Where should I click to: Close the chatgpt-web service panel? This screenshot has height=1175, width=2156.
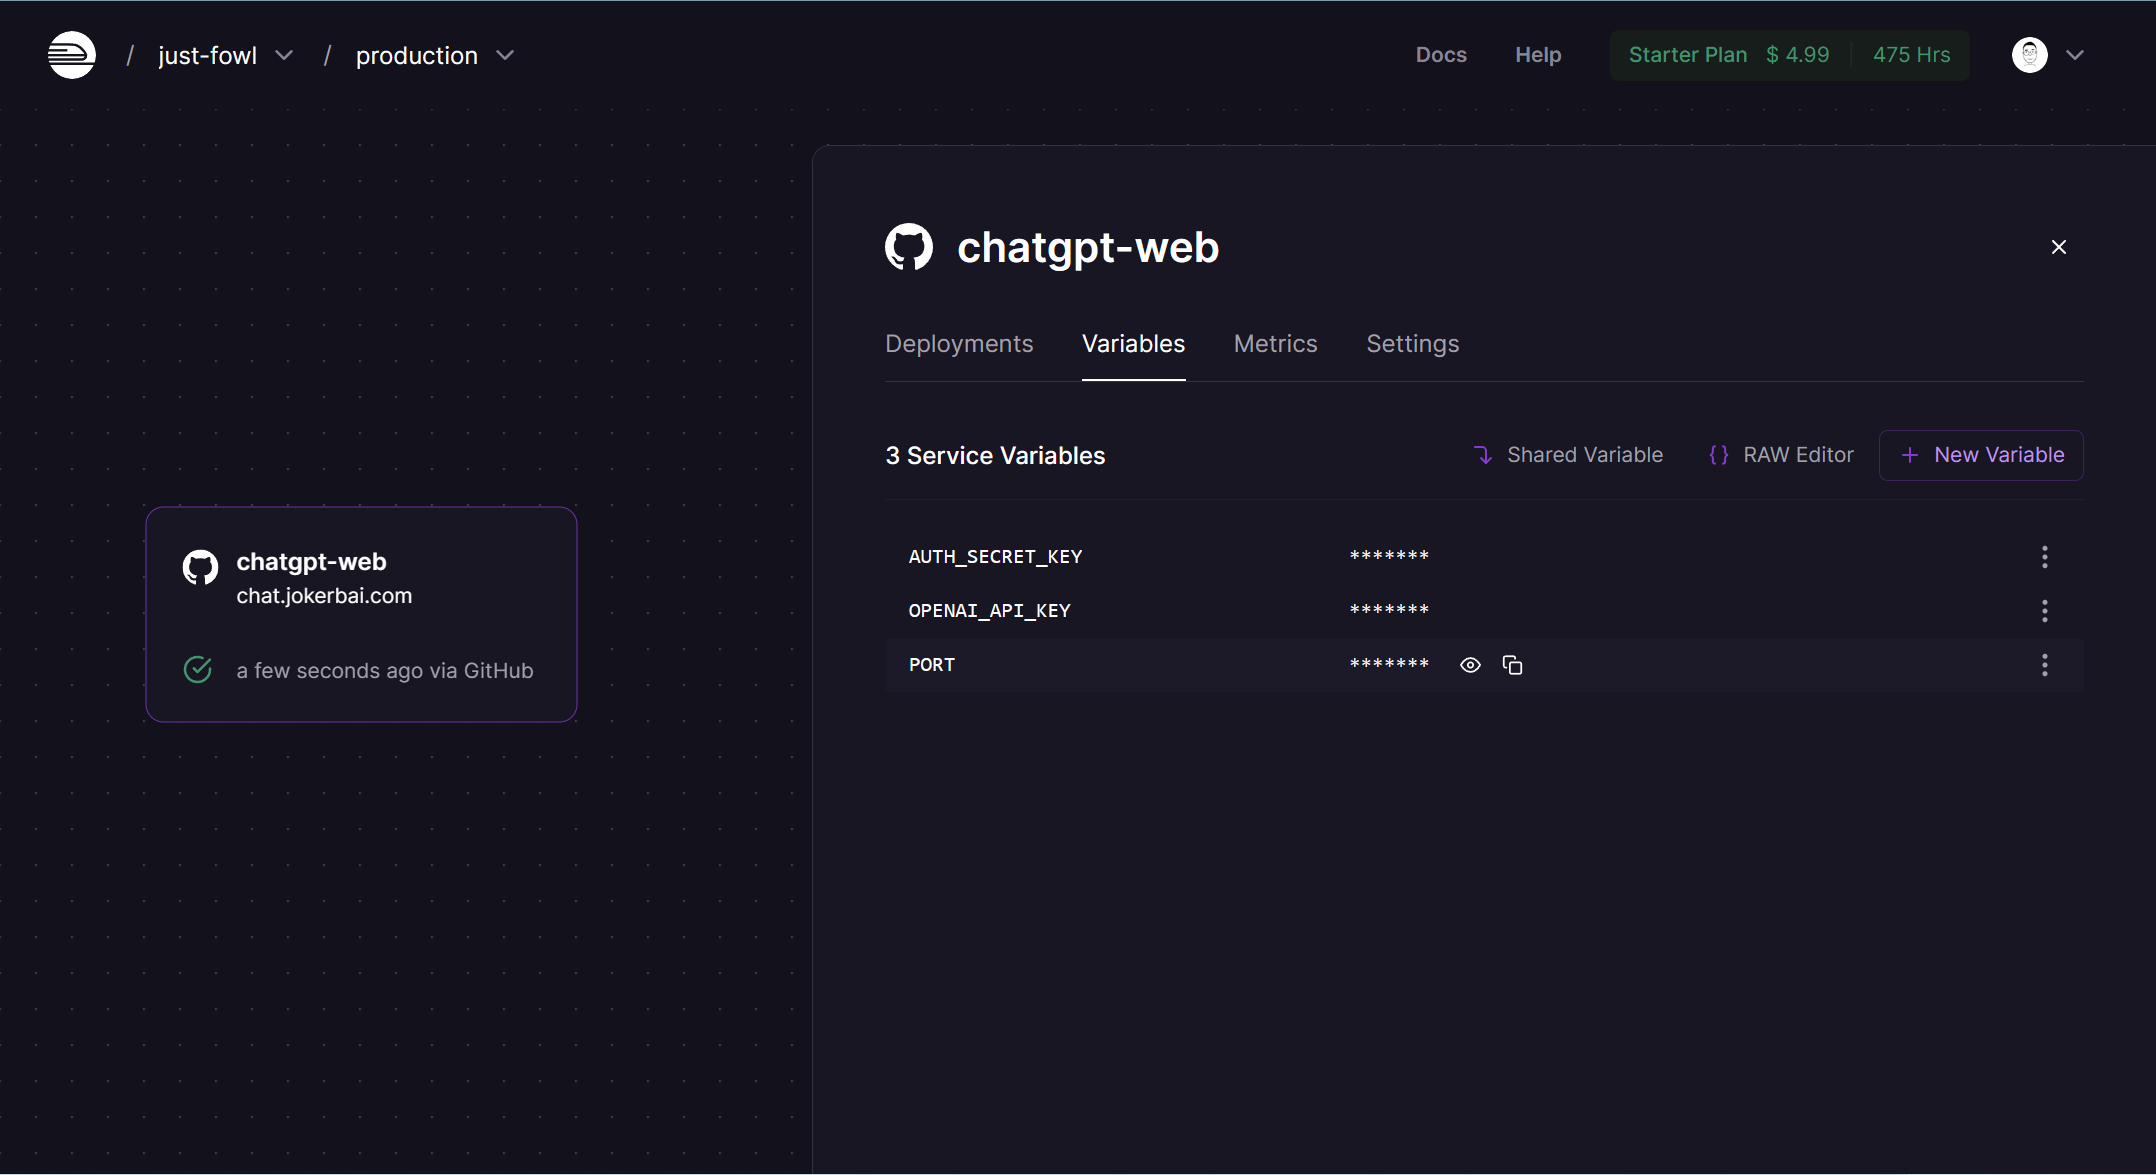pyautogui.click(x=2059, y=247)
